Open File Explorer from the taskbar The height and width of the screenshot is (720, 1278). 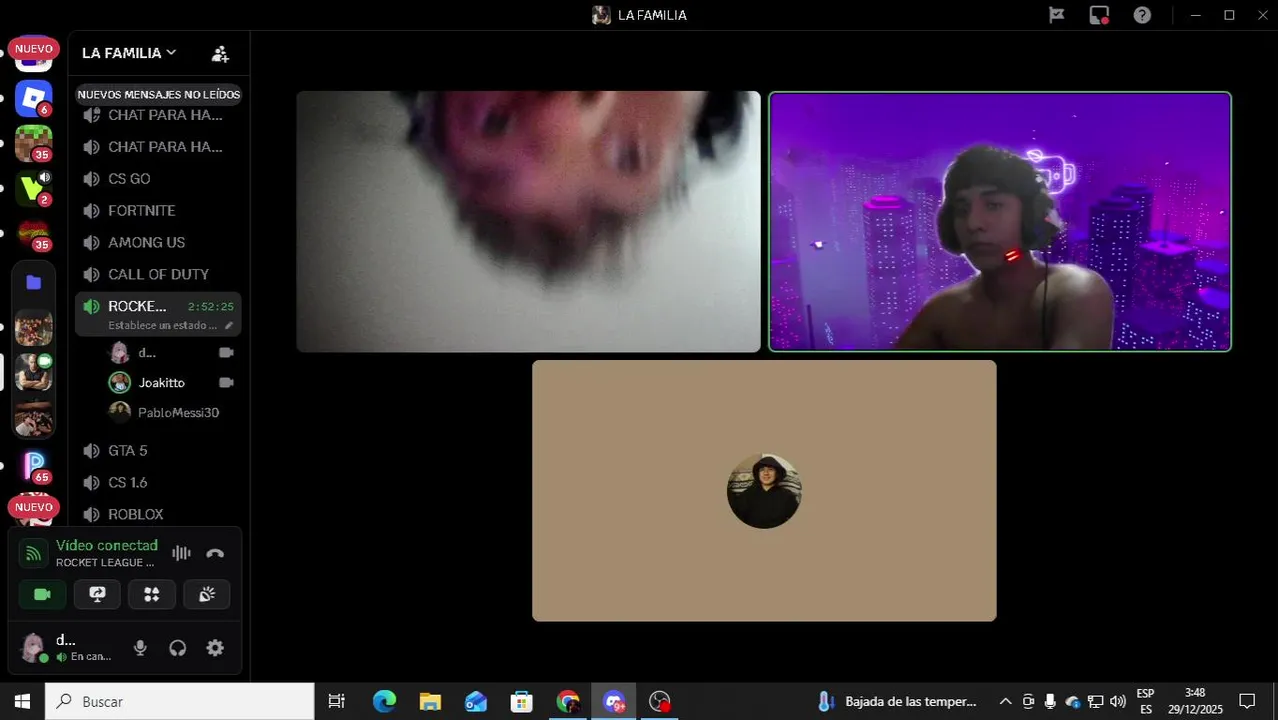click(x=430, y=702)
